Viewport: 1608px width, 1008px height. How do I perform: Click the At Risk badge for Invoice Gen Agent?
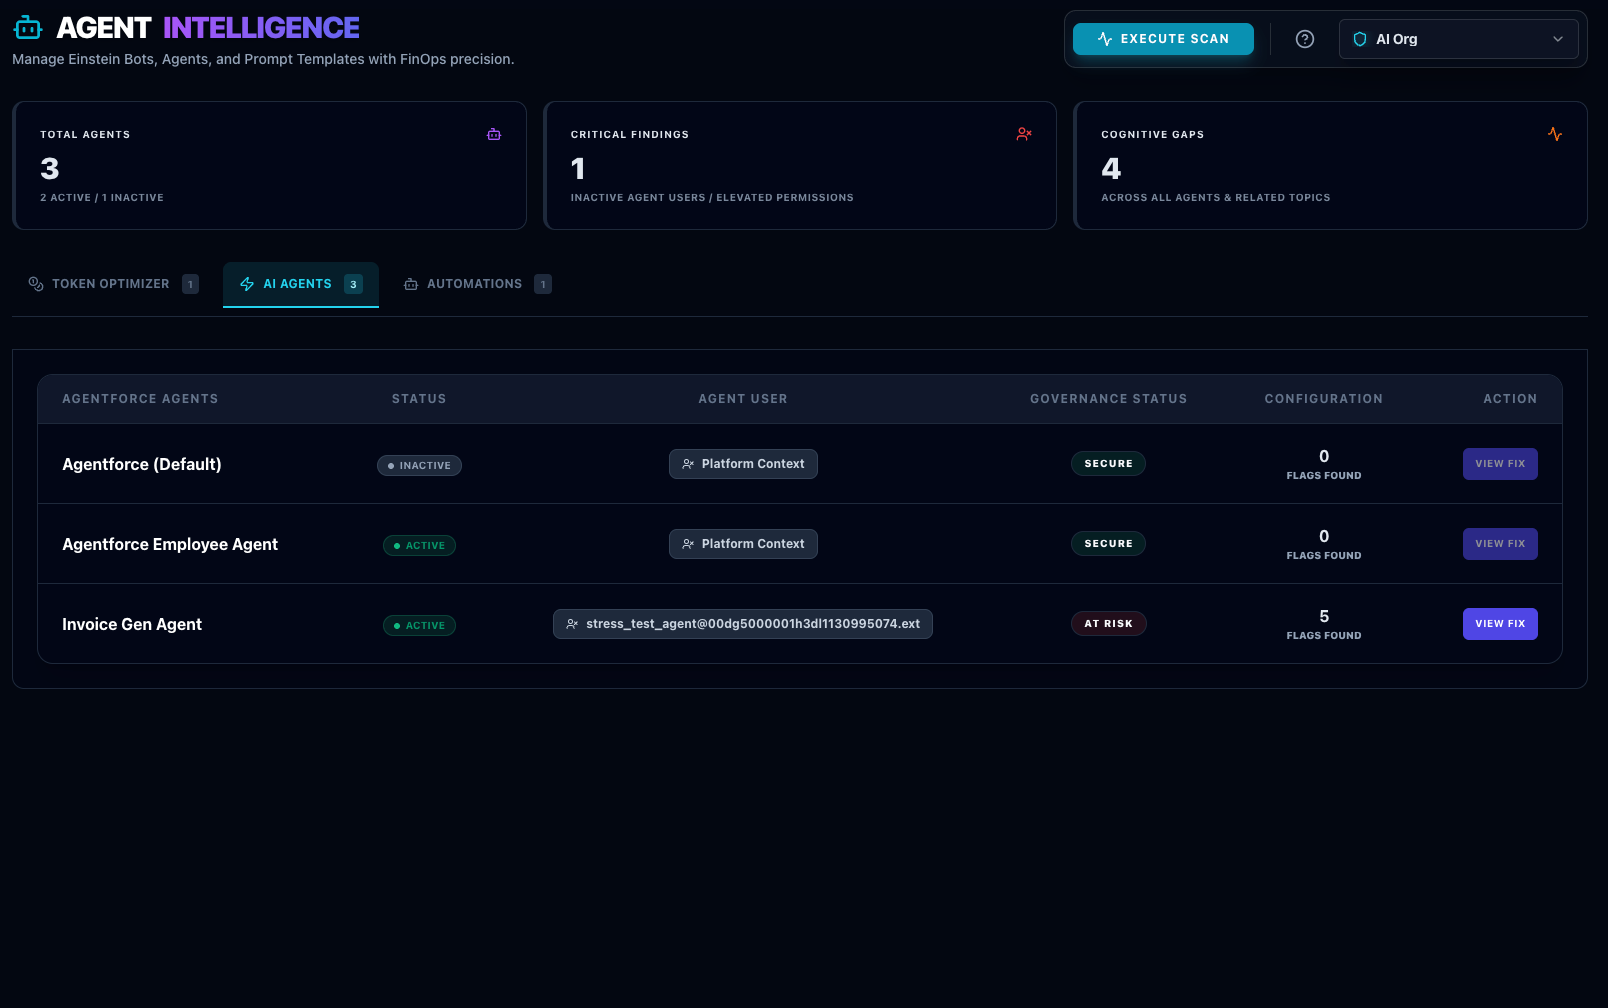point(1109,624)
